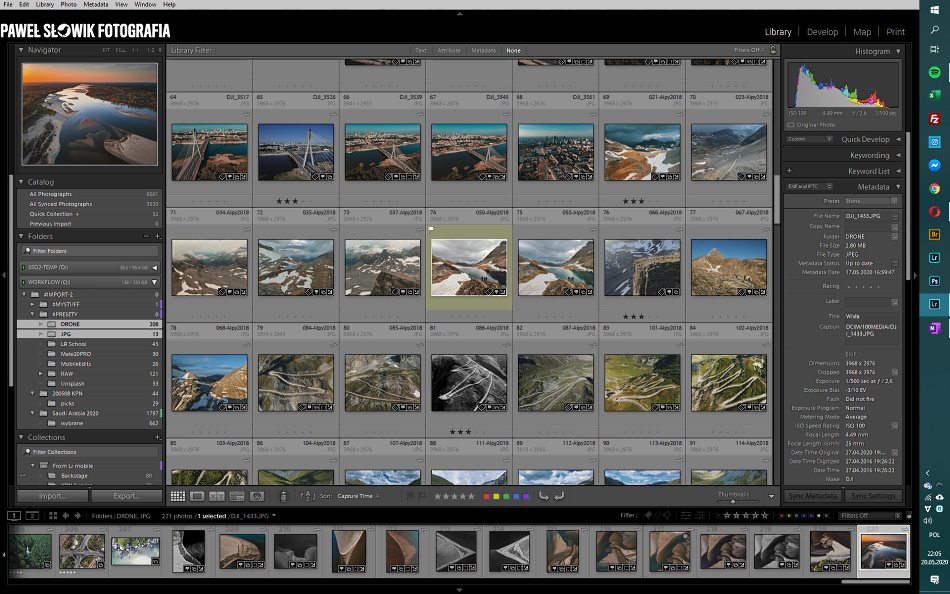950x594 pixels.
Task: Click the rotate counter-clockwise arrow icon
Action: click(x=543, y=496)
